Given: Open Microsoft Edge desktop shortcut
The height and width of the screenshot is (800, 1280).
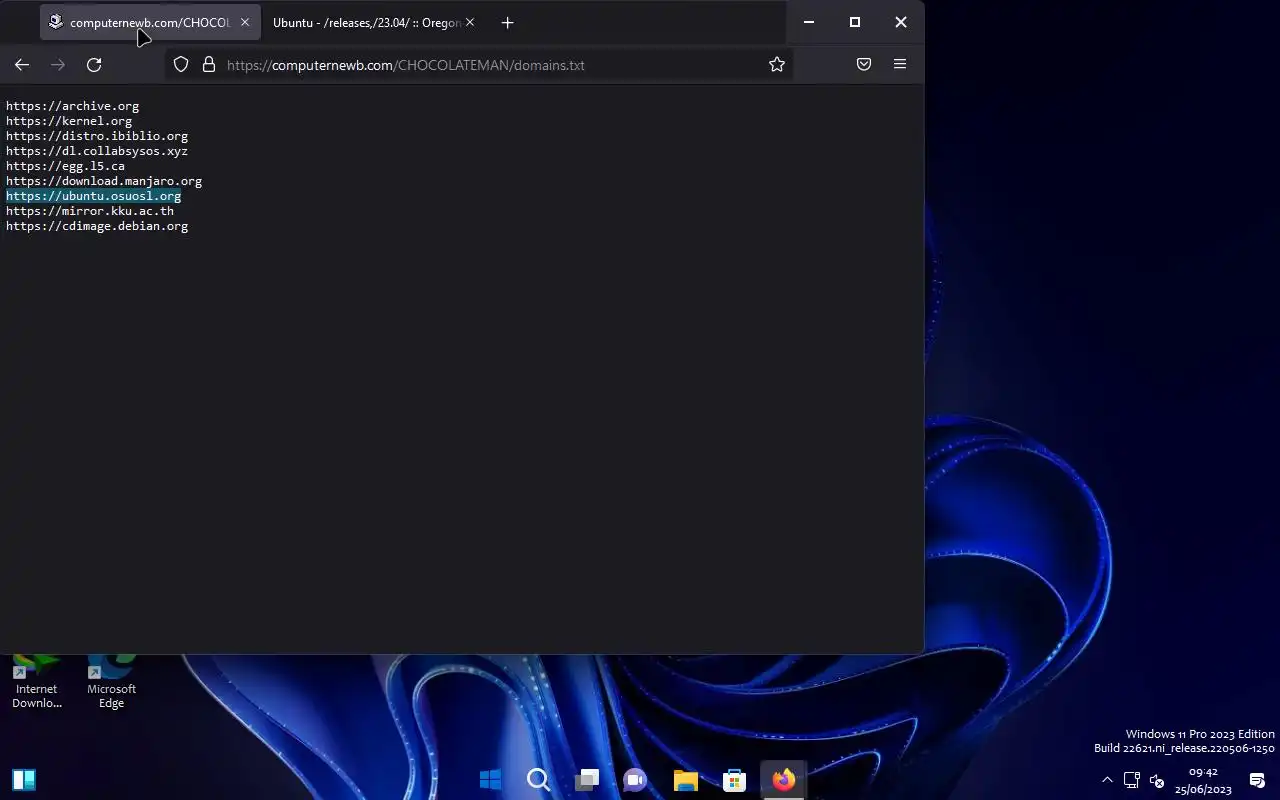Looking at the screenshot, I should click(111, 682).
